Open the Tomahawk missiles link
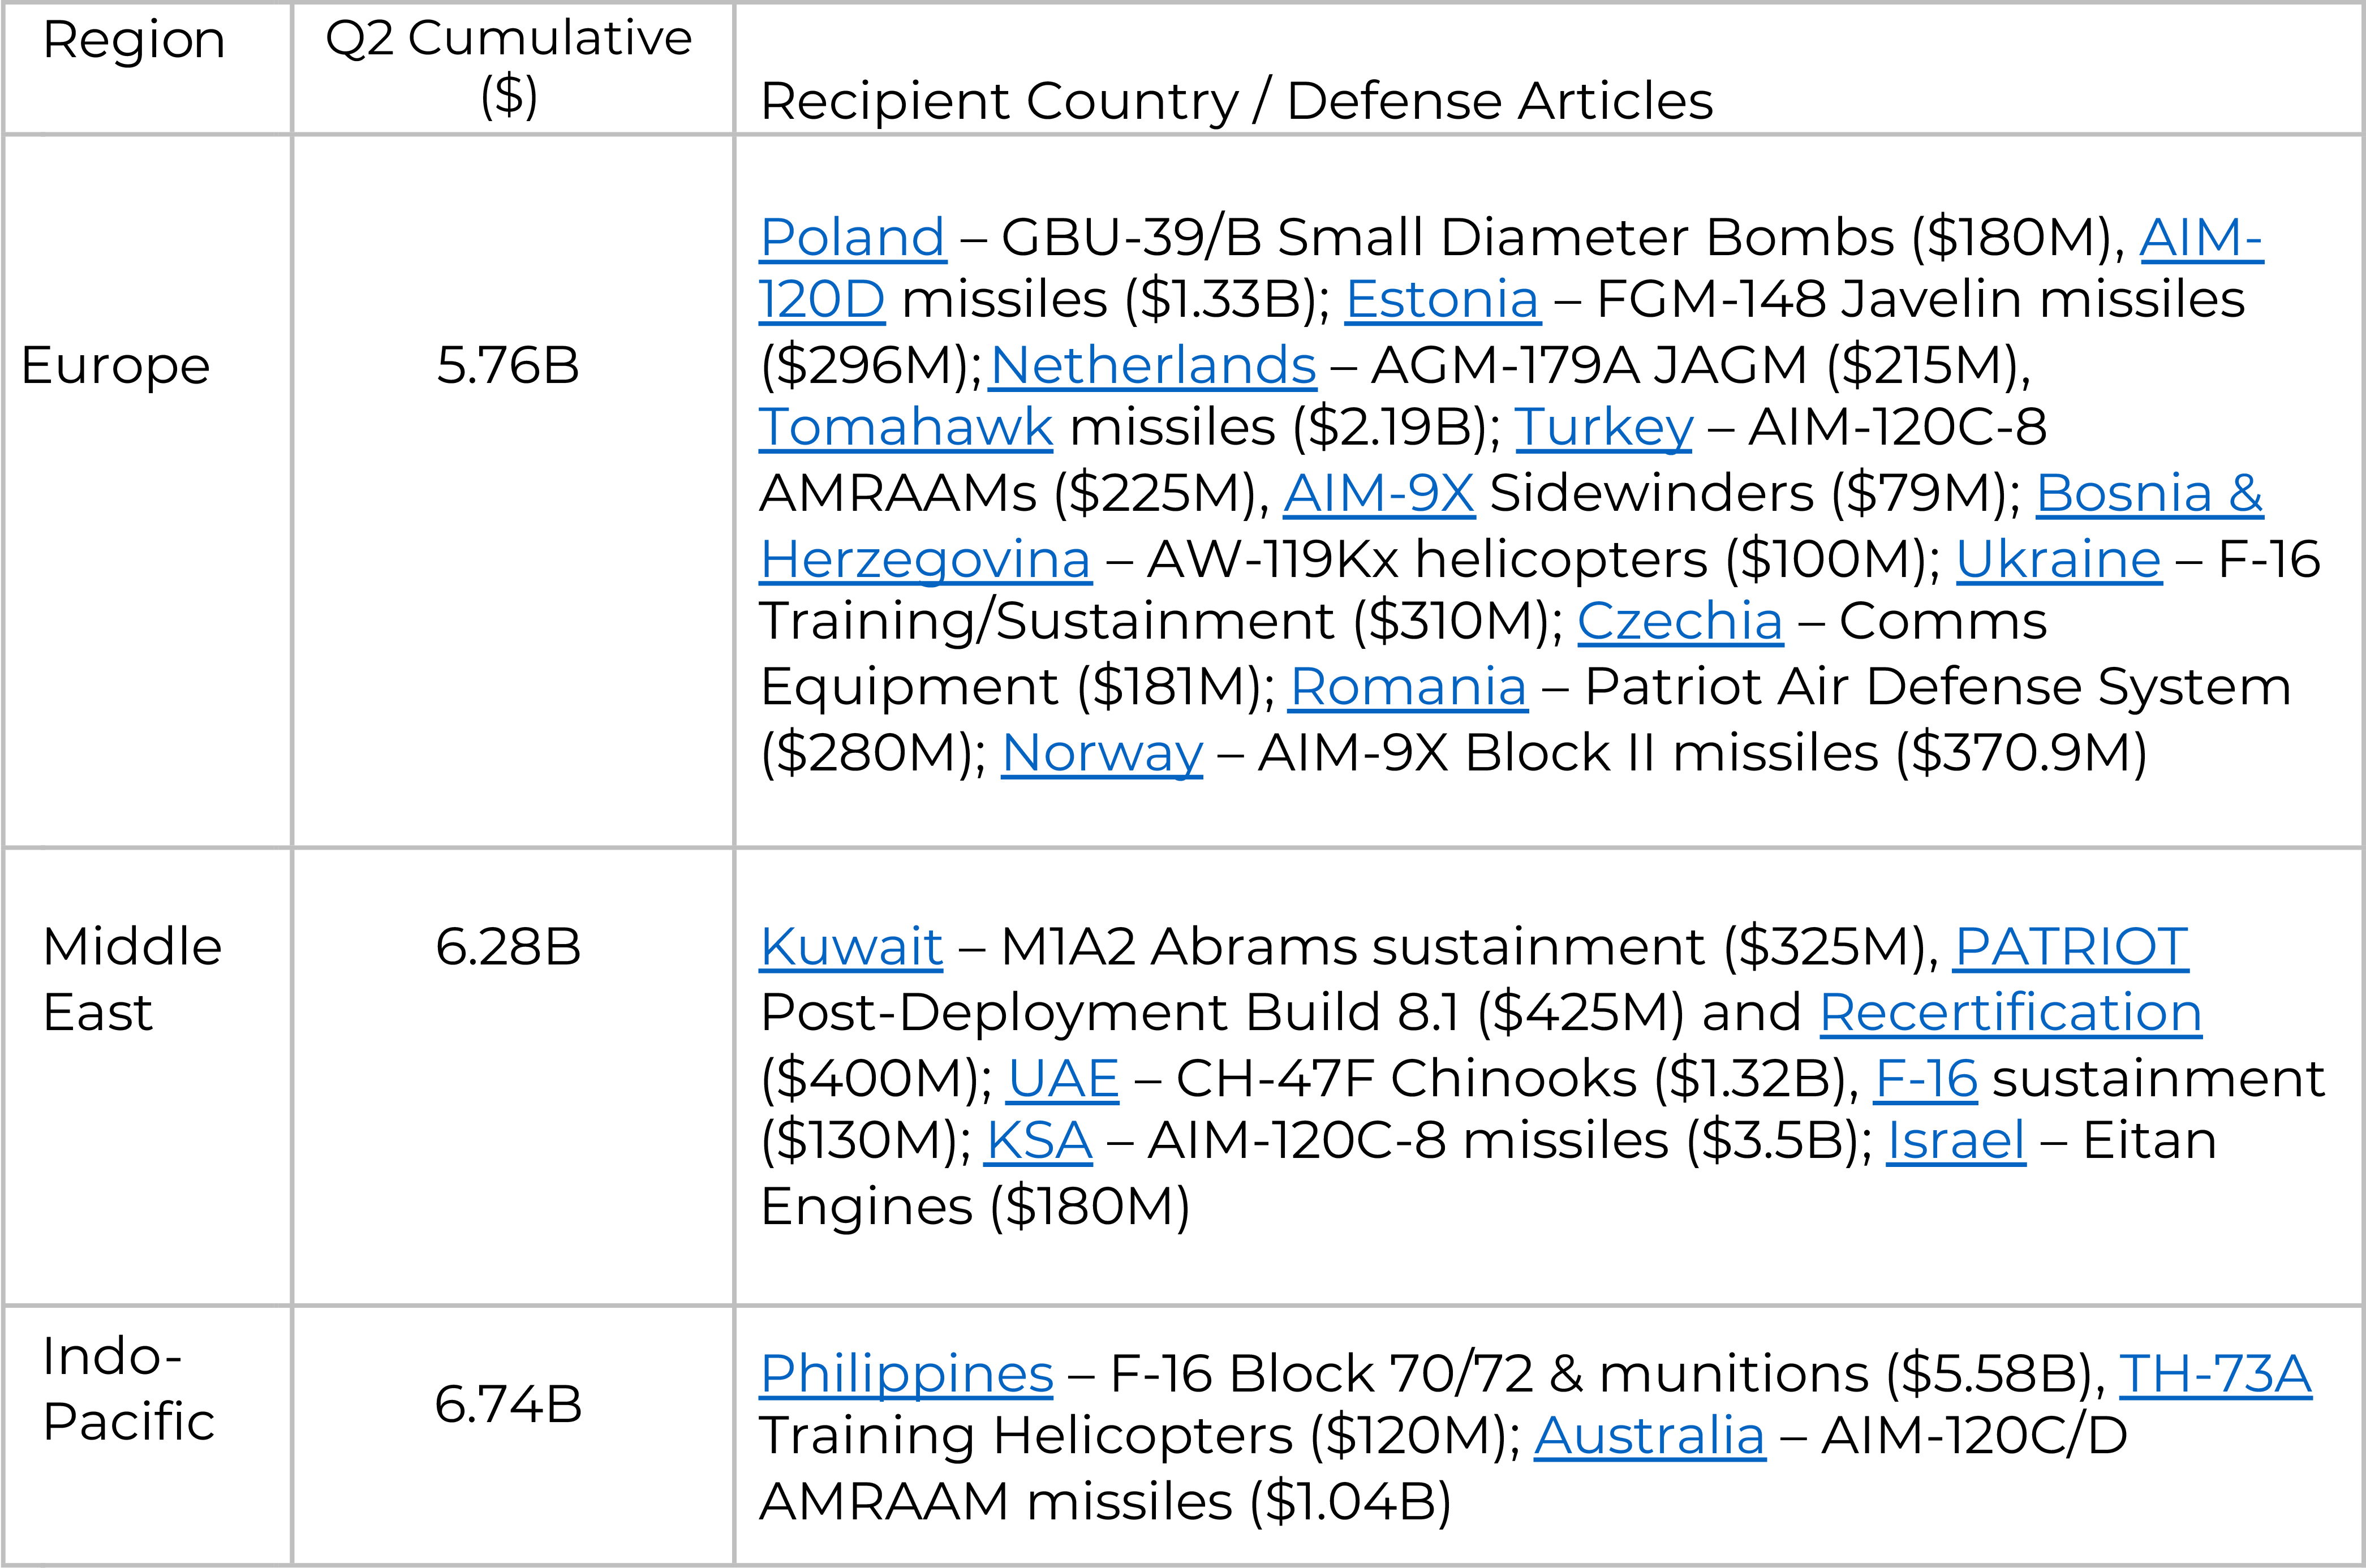The width and height of the screenshot is (2366, 1568). 906,428
